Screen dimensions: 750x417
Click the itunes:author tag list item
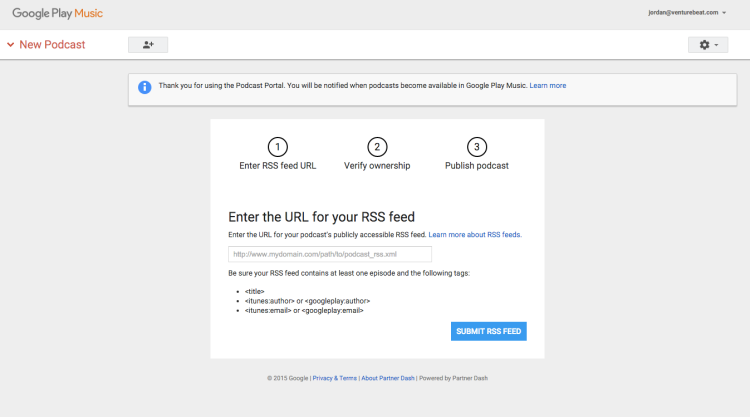(x=307, y=301)
